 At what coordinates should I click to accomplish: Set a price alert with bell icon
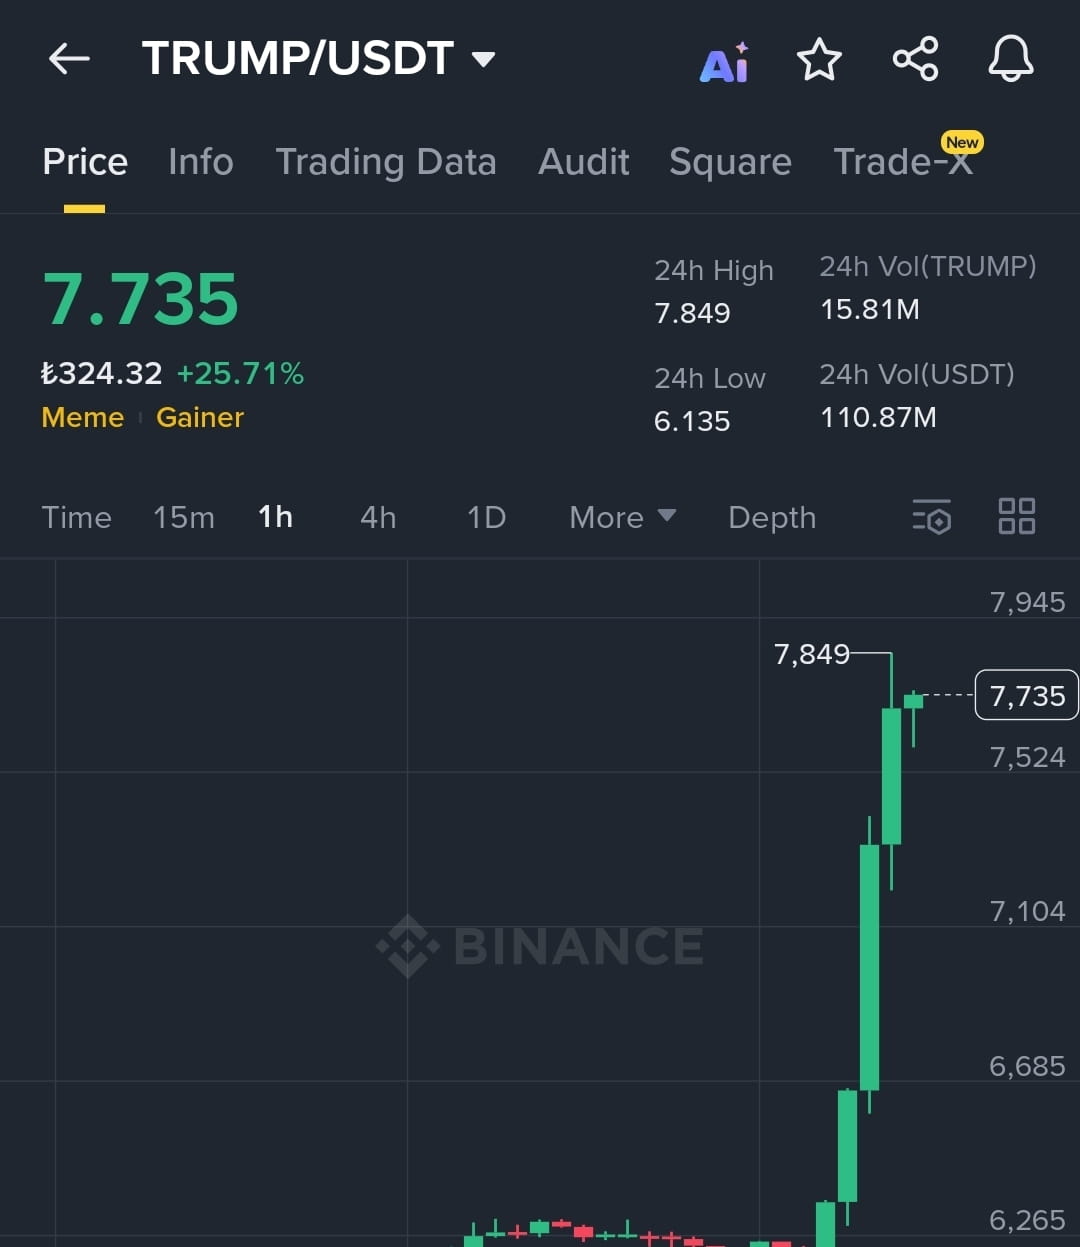pos(1011,59)
